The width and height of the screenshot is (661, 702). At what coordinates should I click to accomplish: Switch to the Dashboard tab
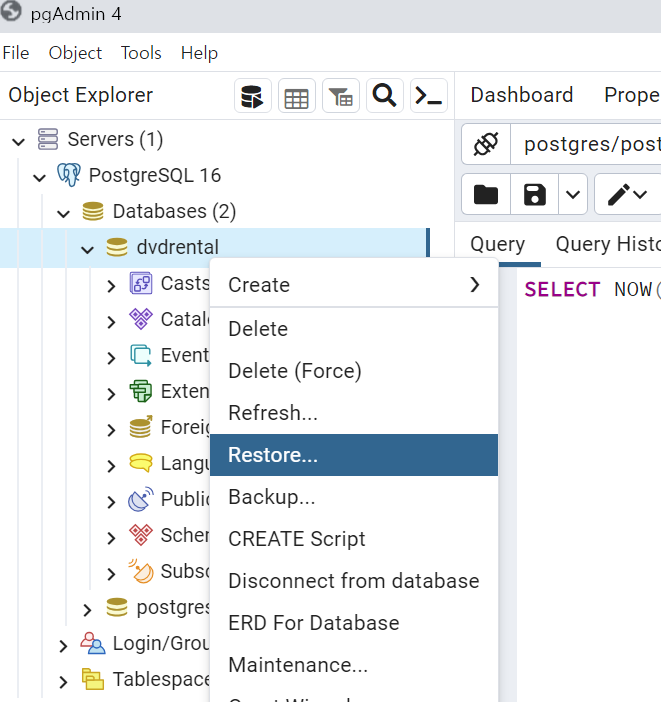[x=522, y=95]
